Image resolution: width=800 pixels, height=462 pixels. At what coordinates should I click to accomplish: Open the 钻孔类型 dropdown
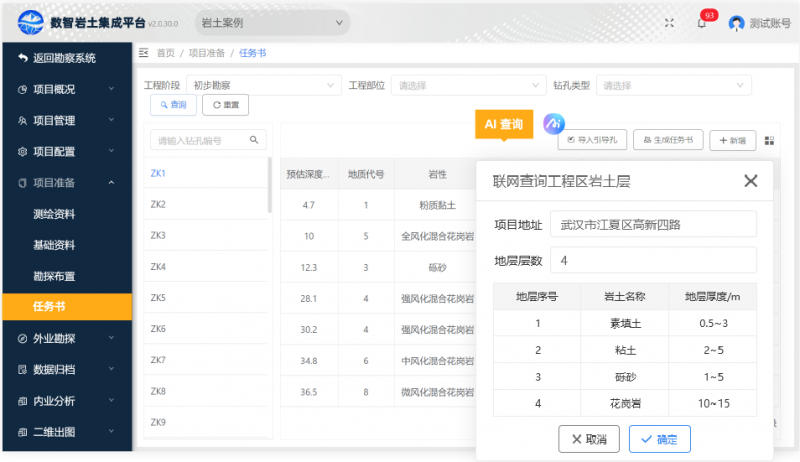[673, 86]
